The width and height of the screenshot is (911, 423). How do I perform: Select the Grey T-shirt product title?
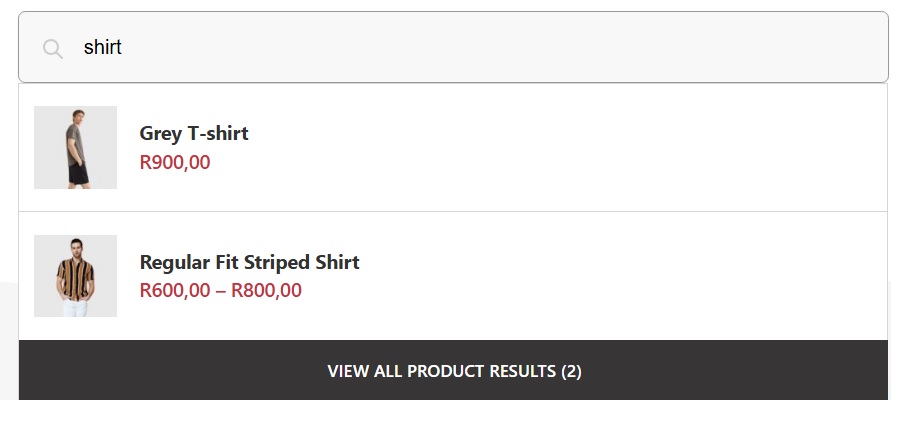tap(194, 133)
